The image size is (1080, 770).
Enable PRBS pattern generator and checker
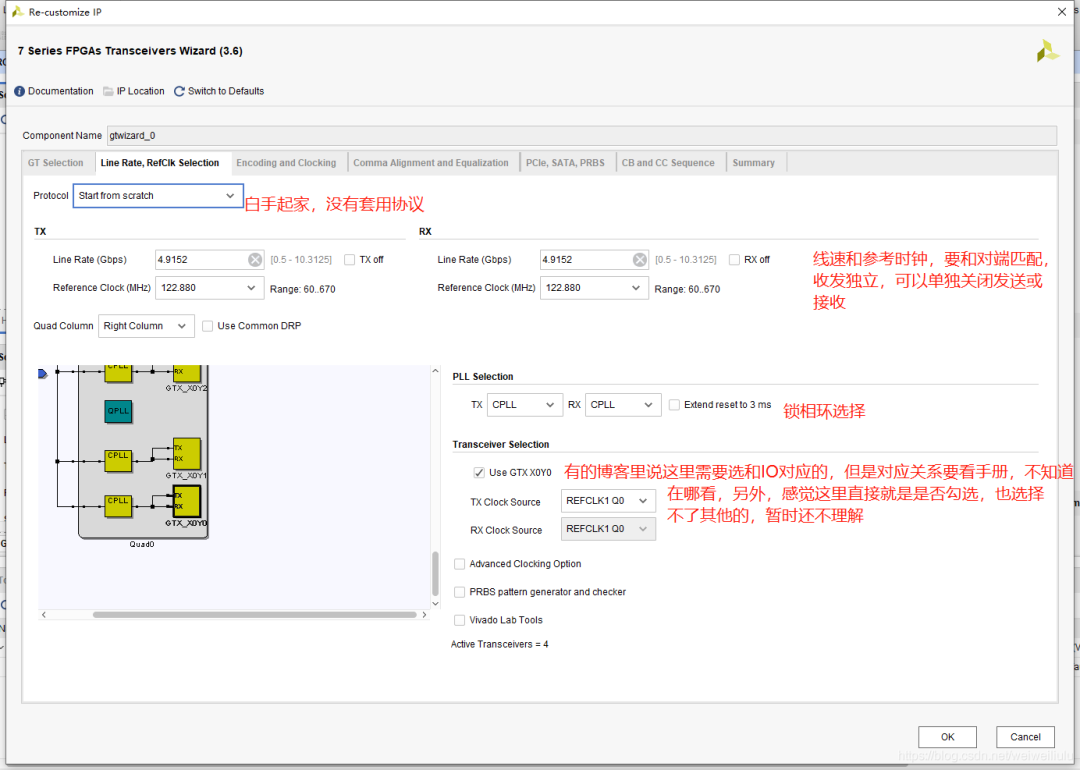coord(459,592)
